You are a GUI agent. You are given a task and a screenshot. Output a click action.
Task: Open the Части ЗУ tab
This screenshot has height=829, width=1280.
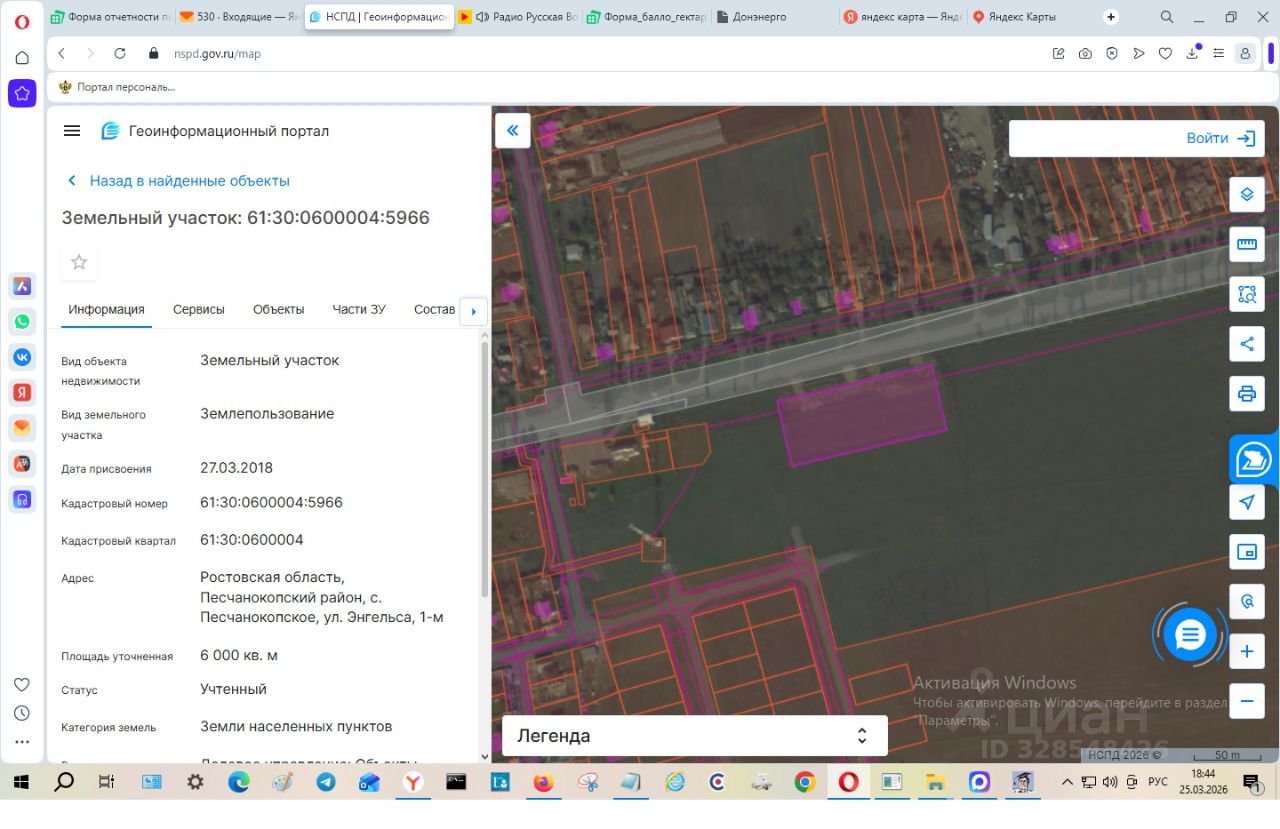358,309
